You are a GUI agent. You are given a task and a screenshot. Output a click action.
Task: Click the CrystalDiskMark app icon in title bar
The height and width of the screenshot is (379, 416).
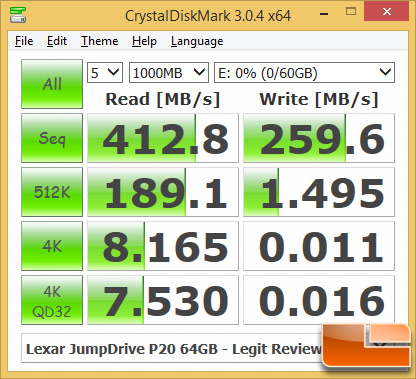18,14
